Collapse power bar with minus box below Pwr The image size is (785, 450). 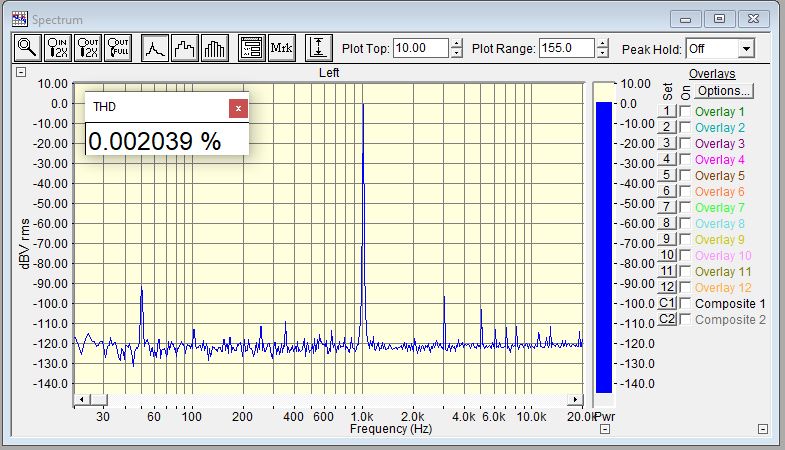(x=605, y=429)
